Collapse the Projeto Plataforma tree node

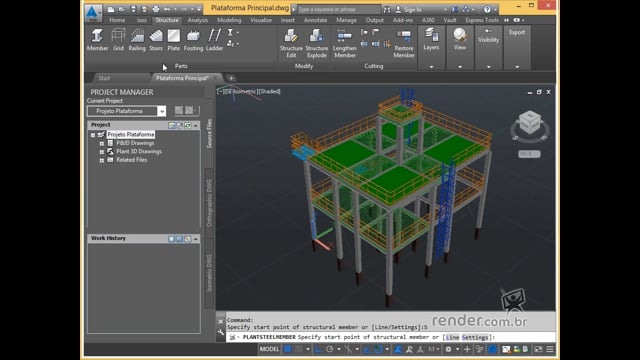coord(93,135)
